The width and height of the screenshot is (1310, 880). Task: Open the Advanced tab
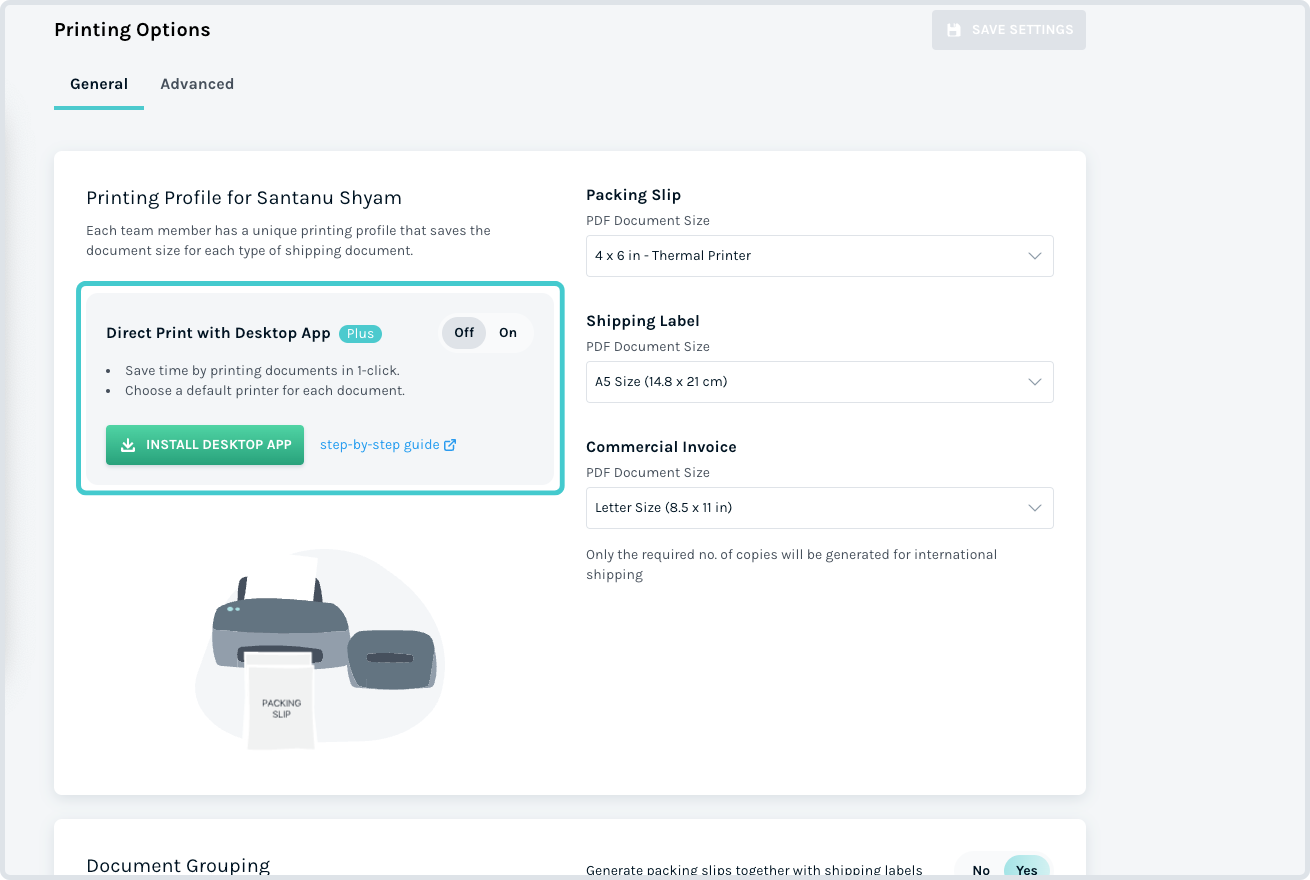point(197,84)
